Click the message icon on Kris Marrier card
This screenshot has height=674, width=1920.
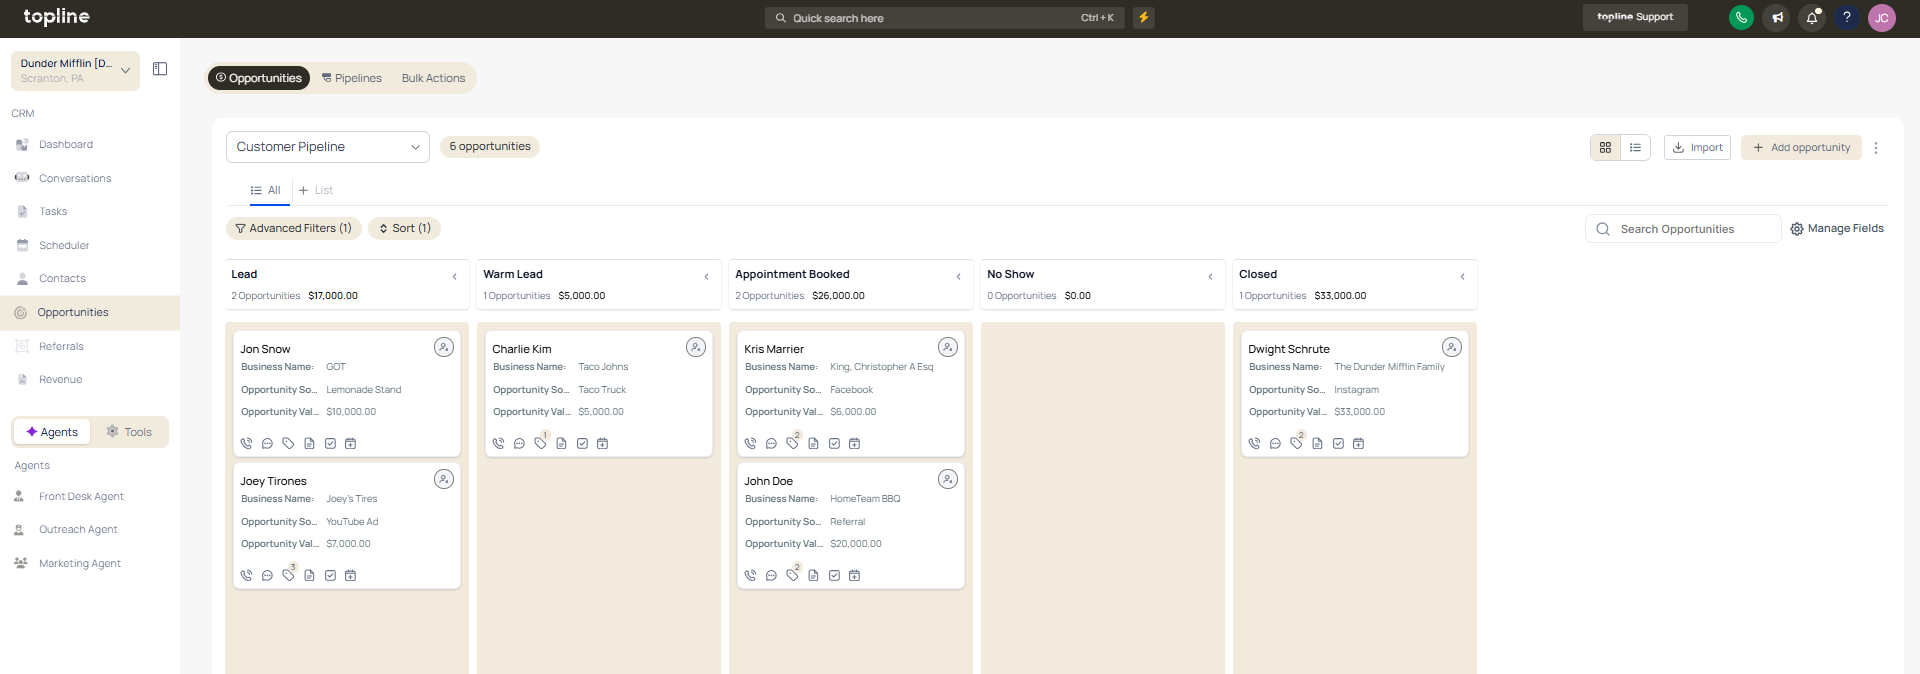click(771, 443)
